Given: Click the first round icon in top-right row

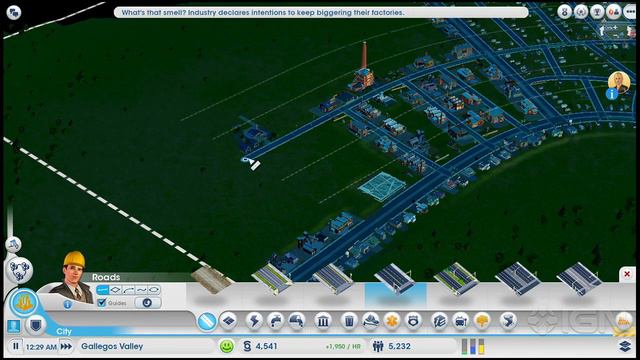Looking at the screenshot, I should 564,12.
